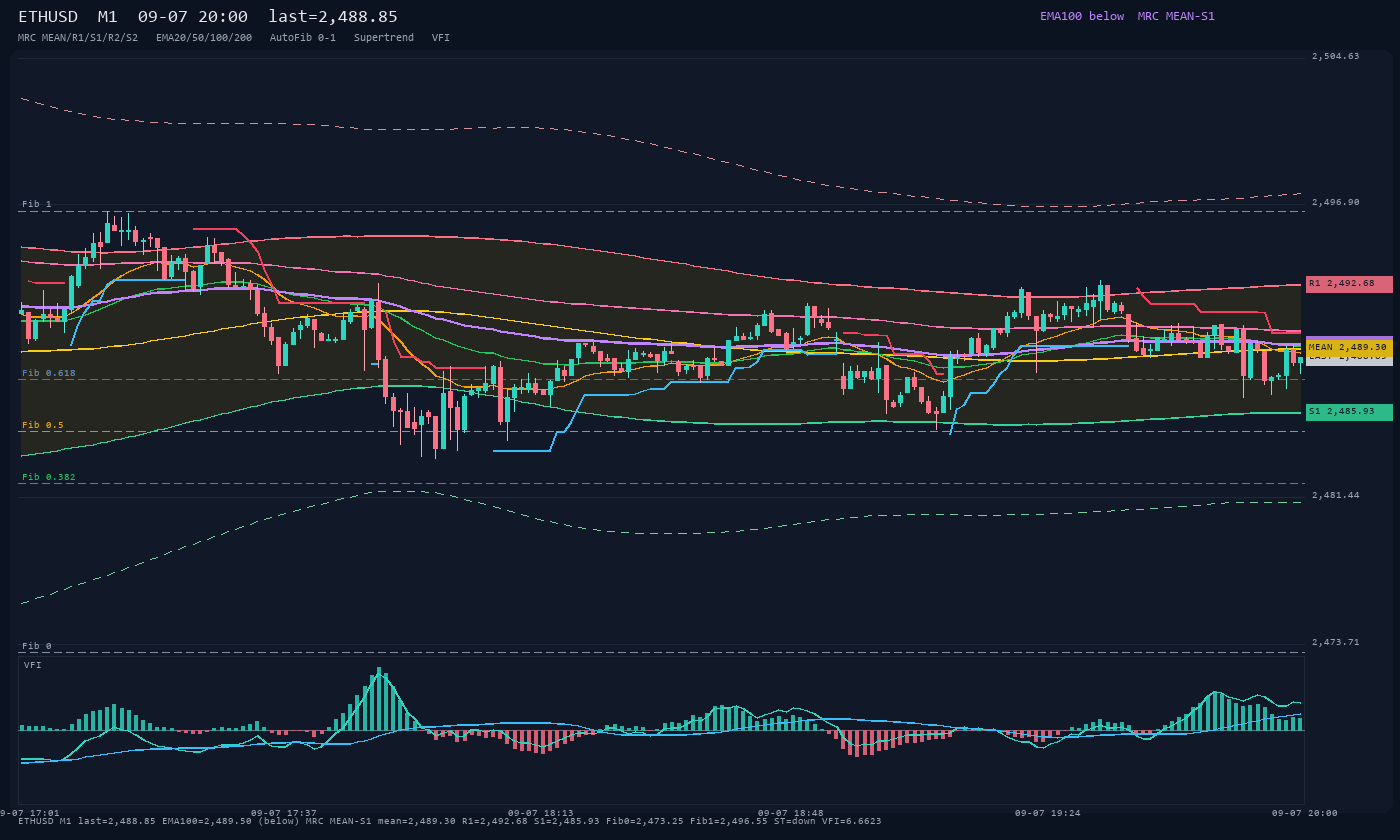Image resolution: width=1400 pixels, height=840 pixels.
Task: Select the EMA20/50/100/200 indicator label
Action: click(x=204, y=37)
